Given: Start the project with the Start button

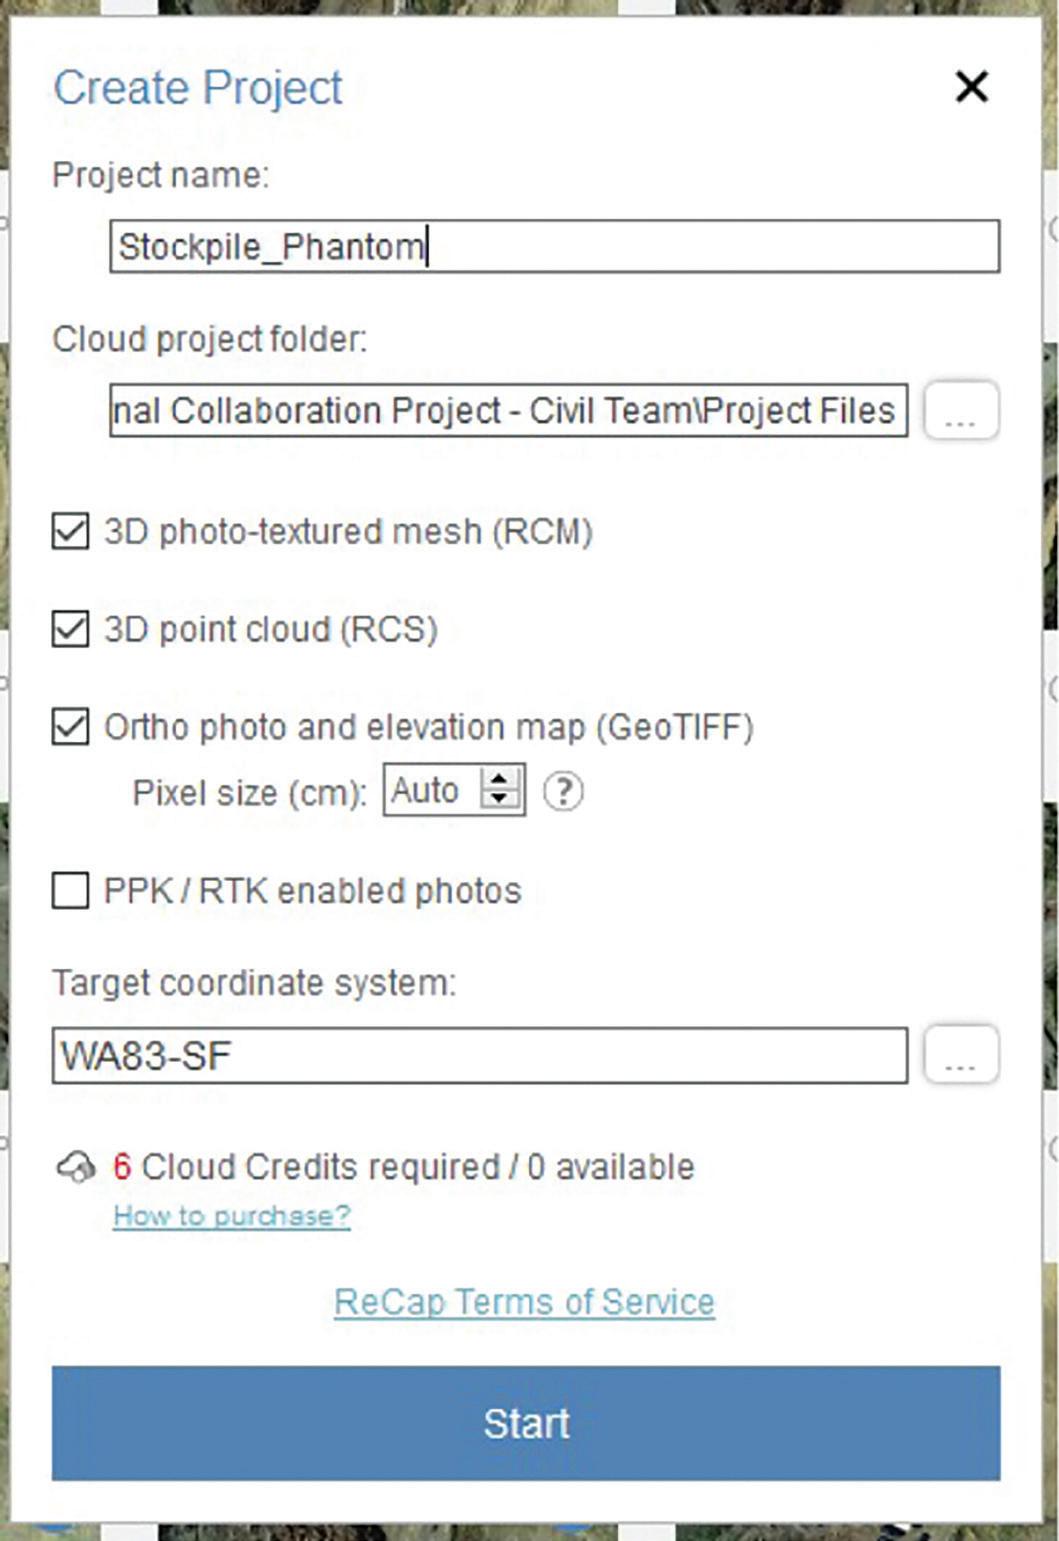Looking at the screenshot, I should 526,1423.
